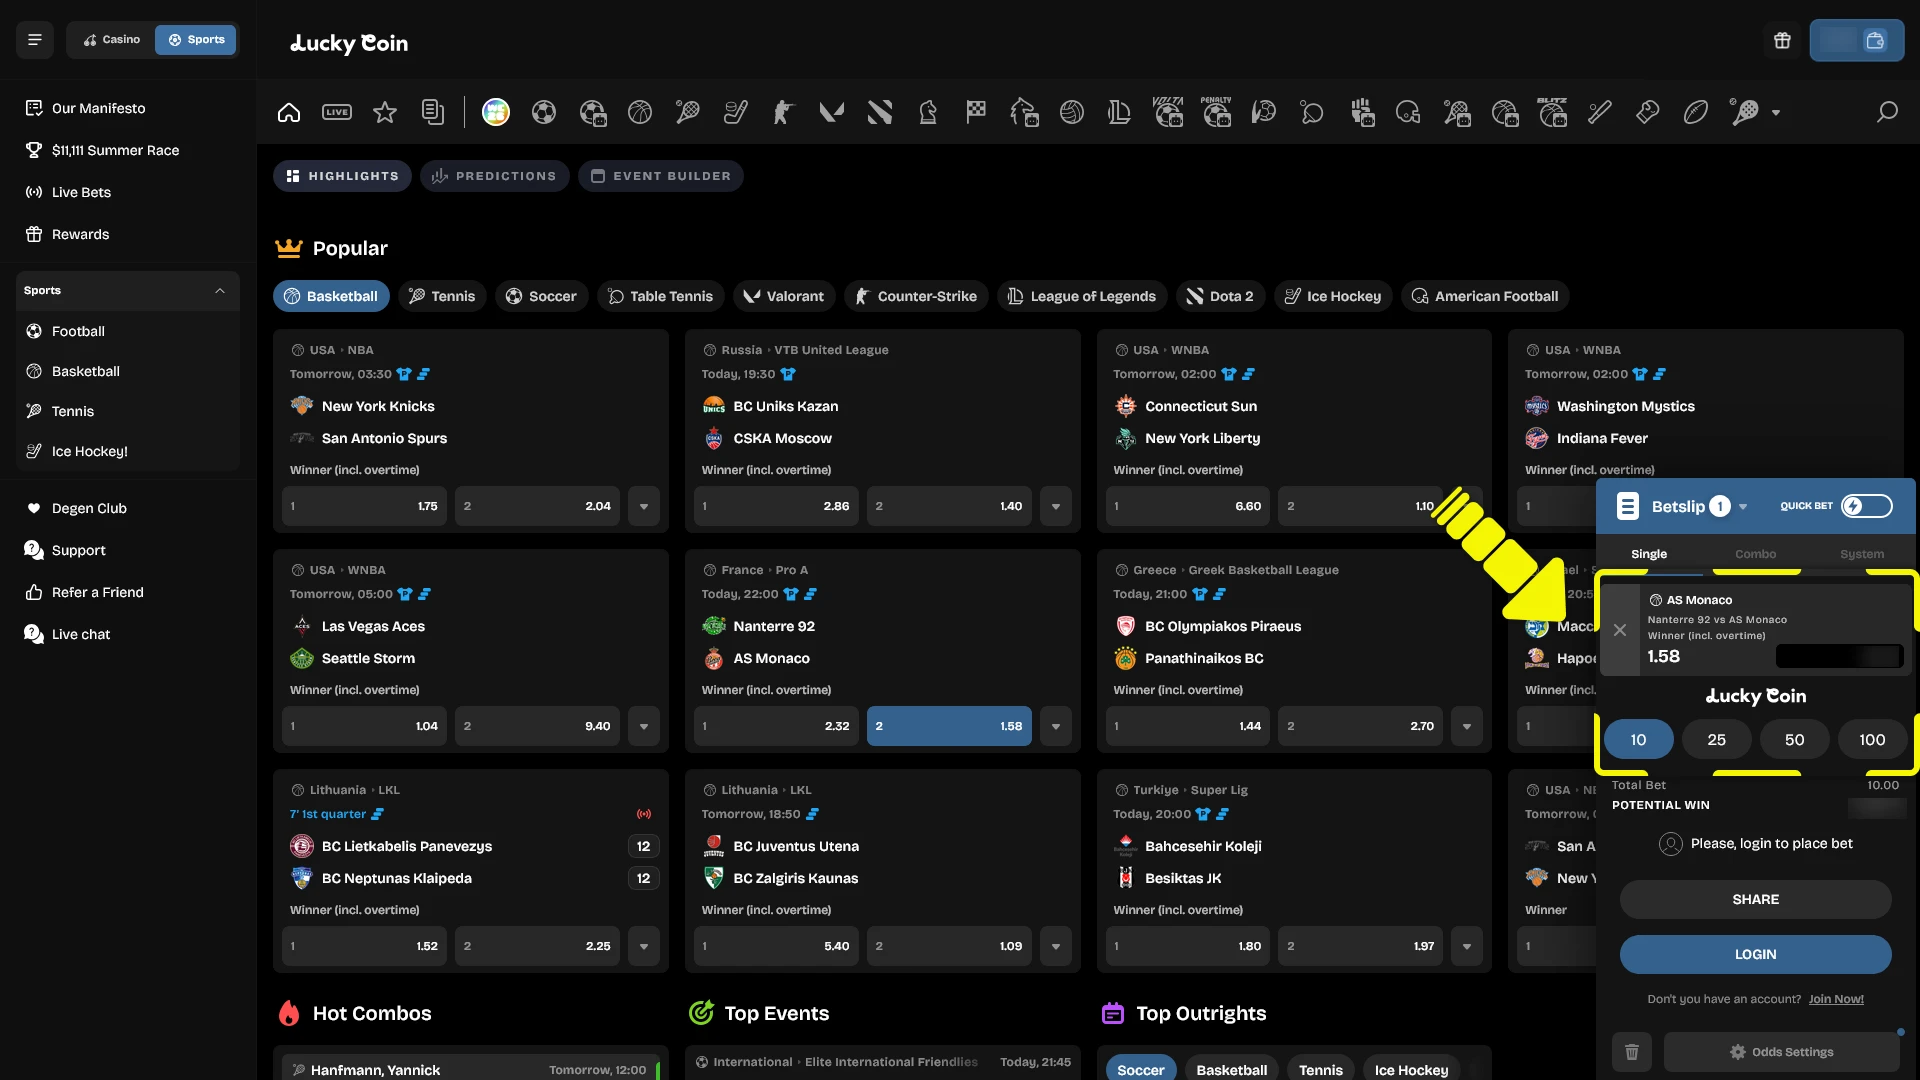Select the 50 stake amount chip
The image size is (1920, 1080).
pyautogui.click(x=1794, y=740)
